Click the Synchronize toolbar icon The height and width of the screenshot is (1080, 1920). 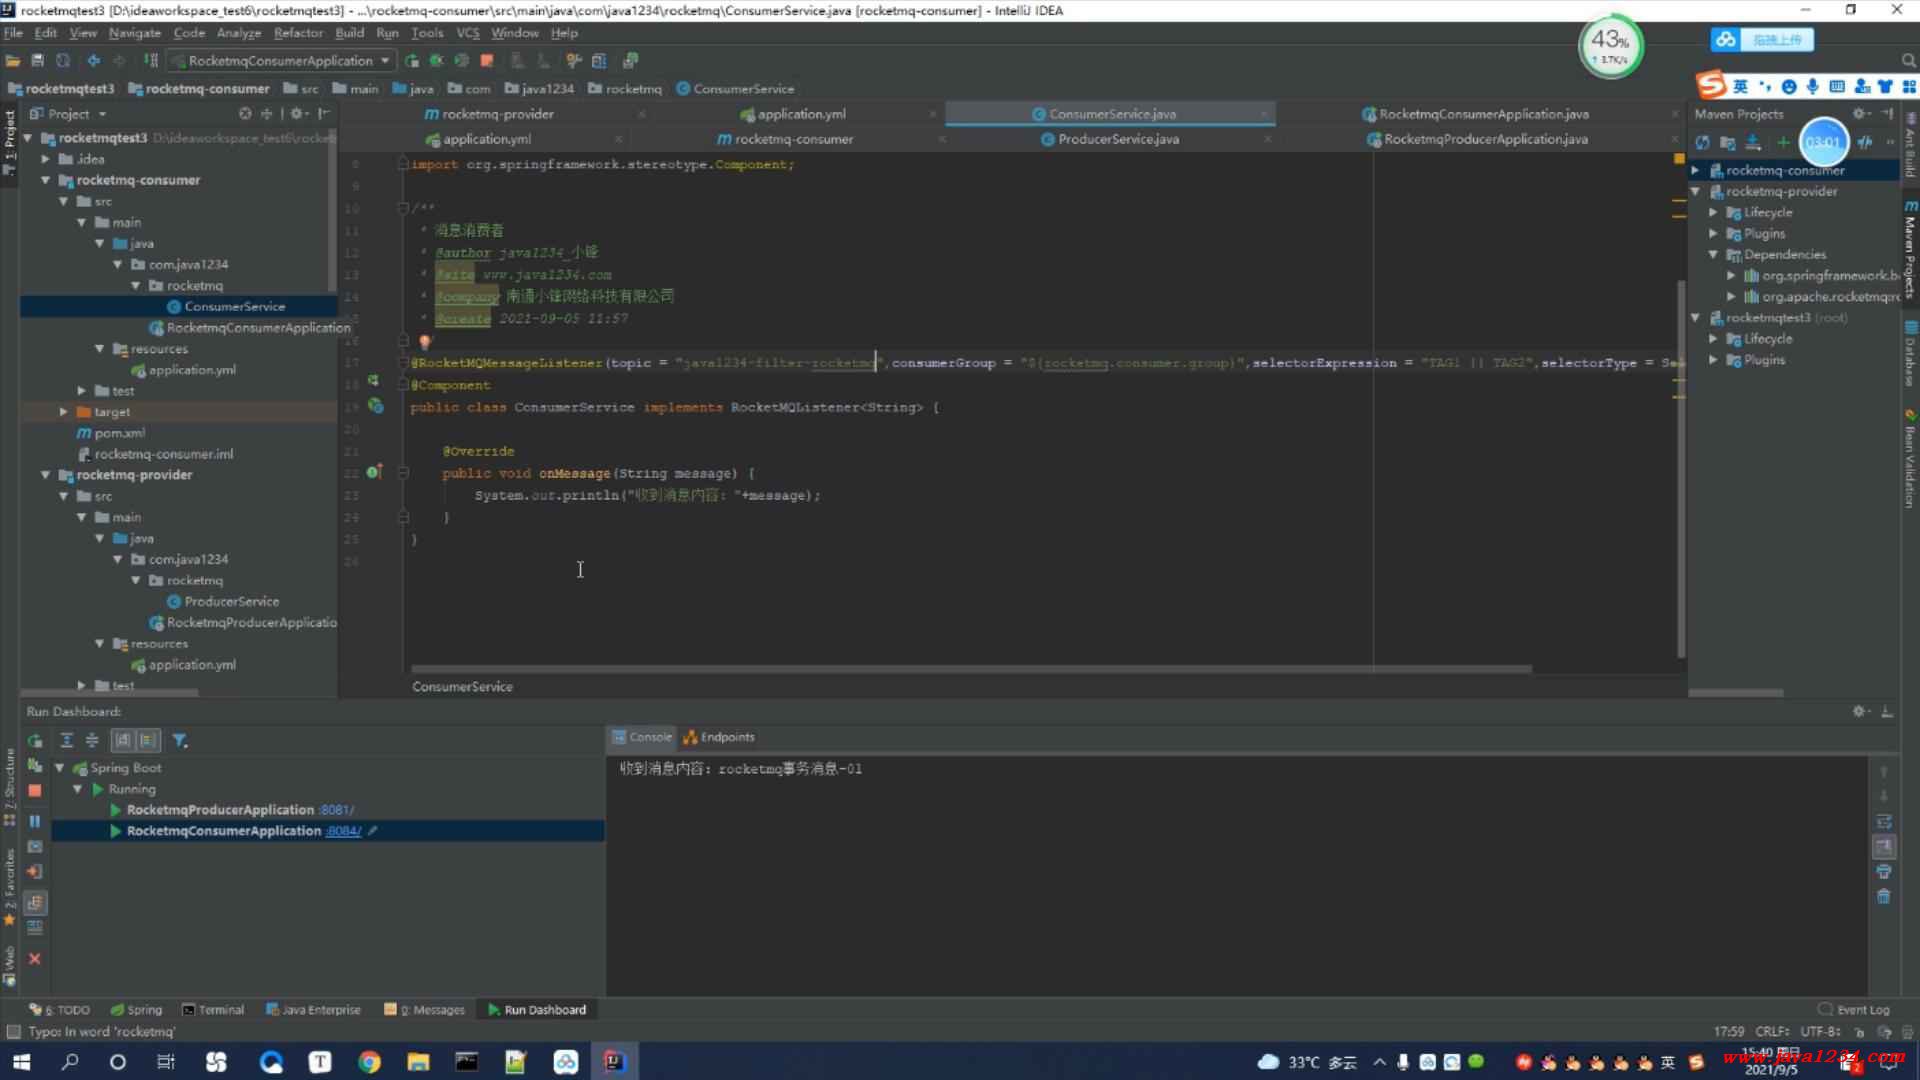pyautogui.click(x=63, y=61)
